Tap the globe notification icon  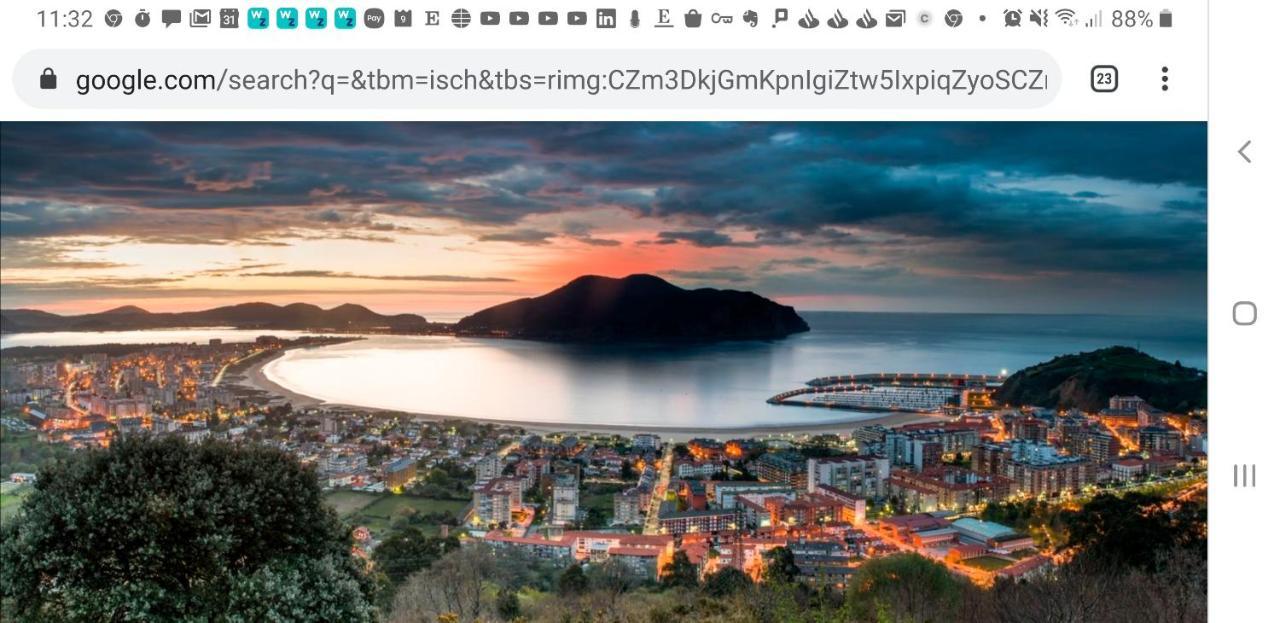[461, 19]
